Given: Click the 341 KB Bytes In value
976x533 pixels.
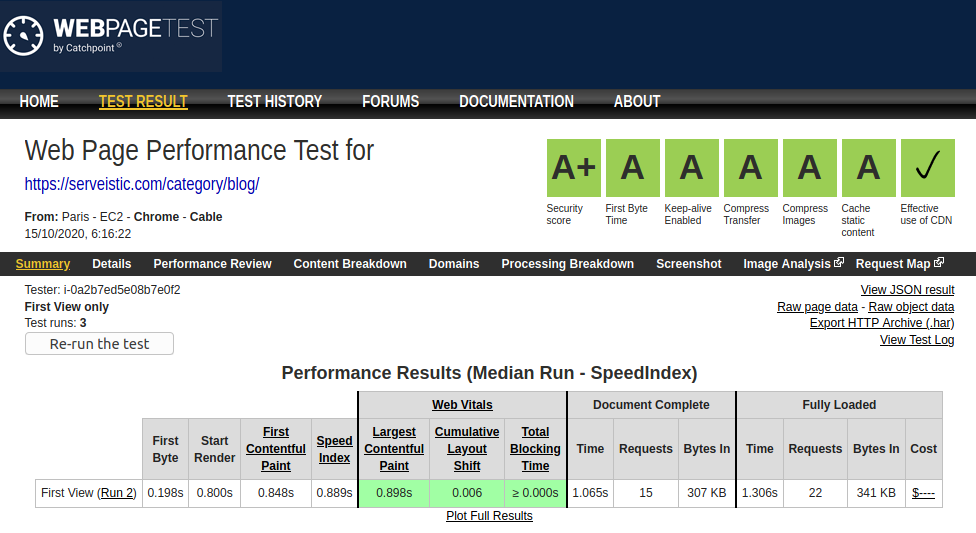Looking at the screenshot, I should click(x=876, y=493).
